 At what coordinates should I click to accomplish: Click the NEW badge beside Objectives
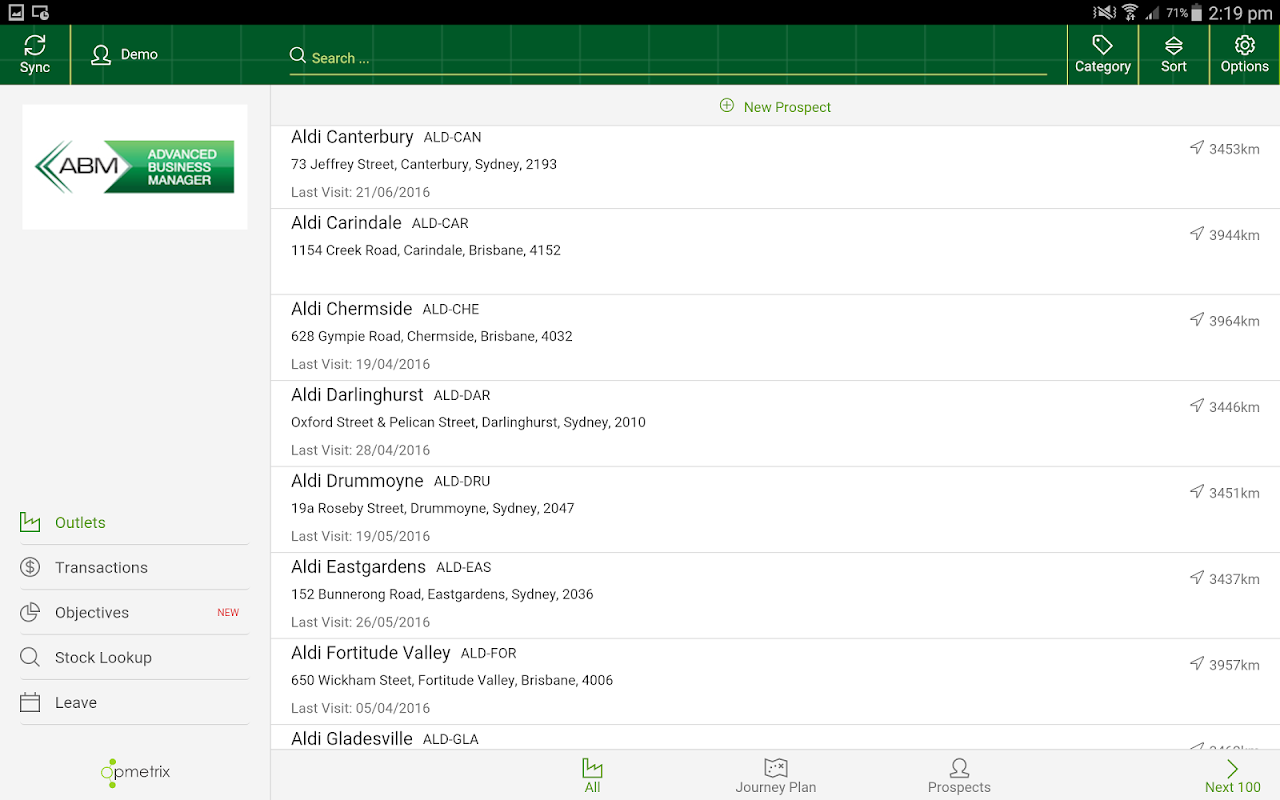coord(228,612)
